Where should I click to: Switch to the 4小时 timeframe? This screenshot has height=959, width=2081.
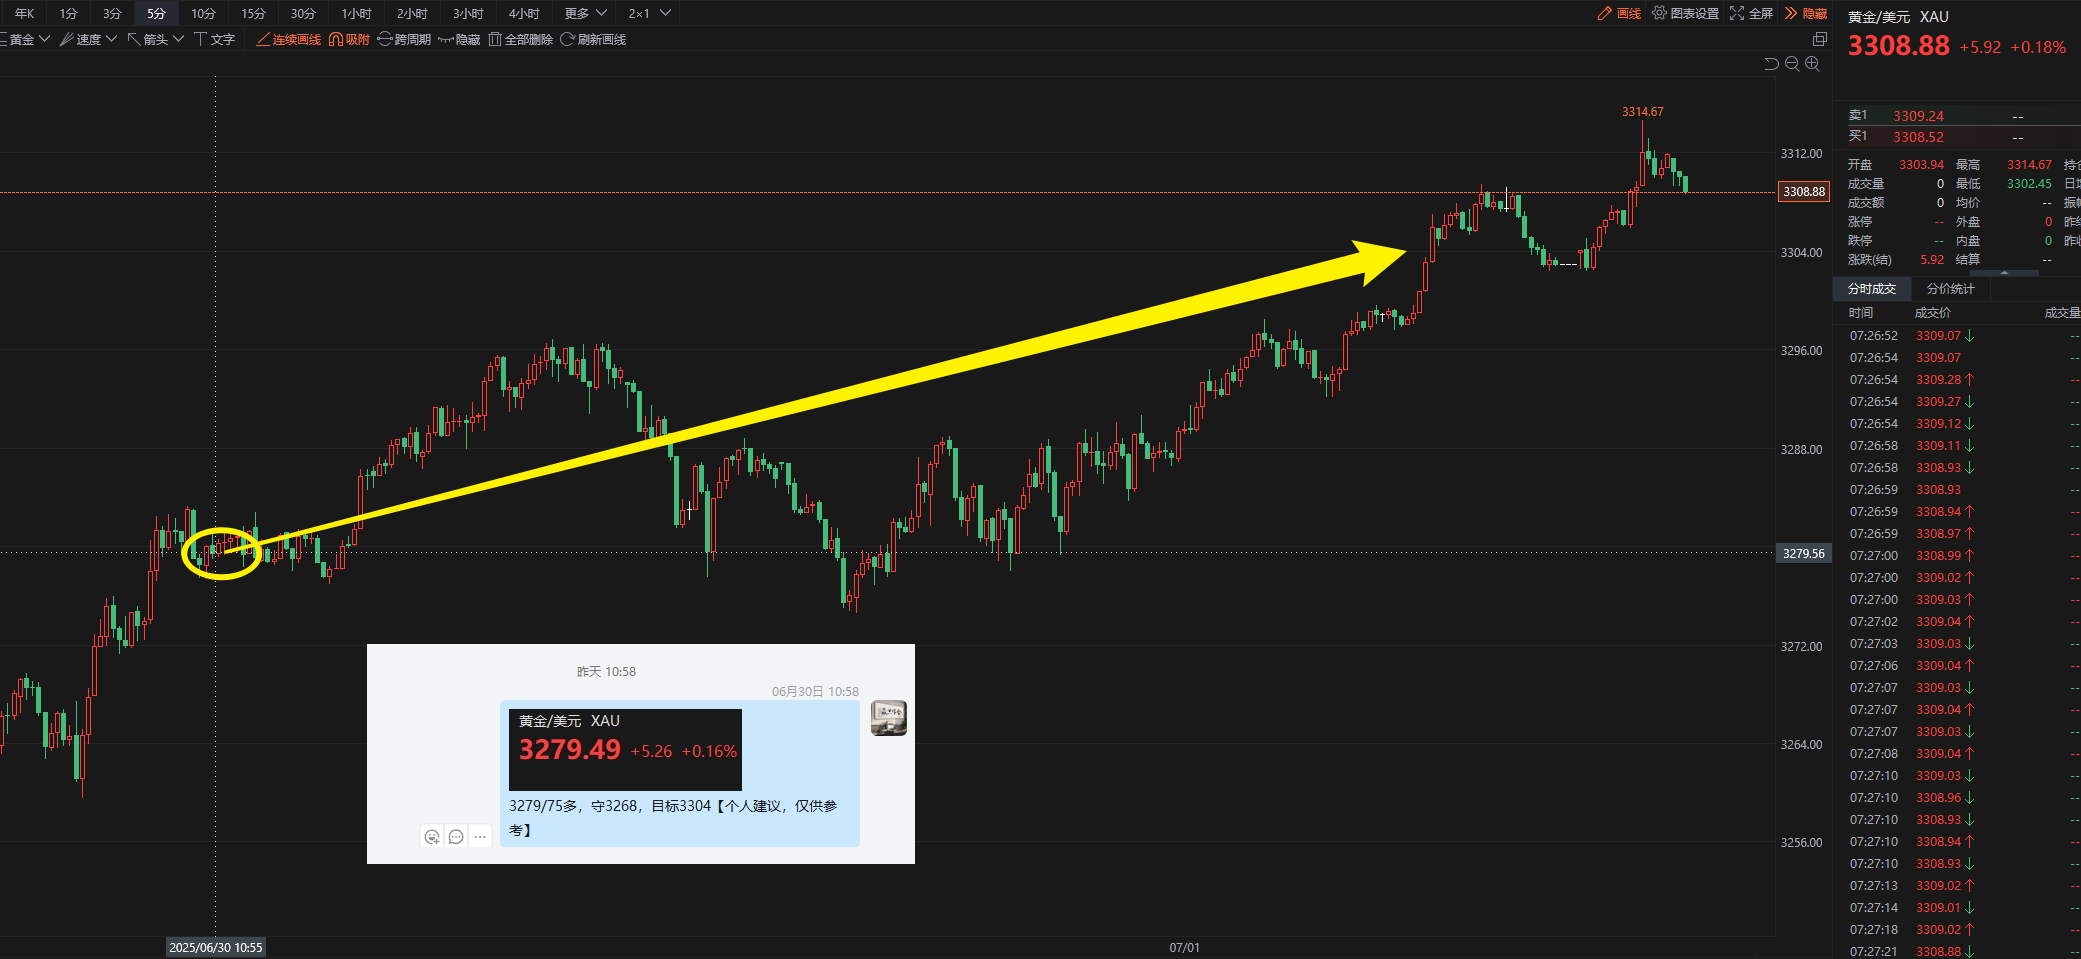click(x=524, y=13)
